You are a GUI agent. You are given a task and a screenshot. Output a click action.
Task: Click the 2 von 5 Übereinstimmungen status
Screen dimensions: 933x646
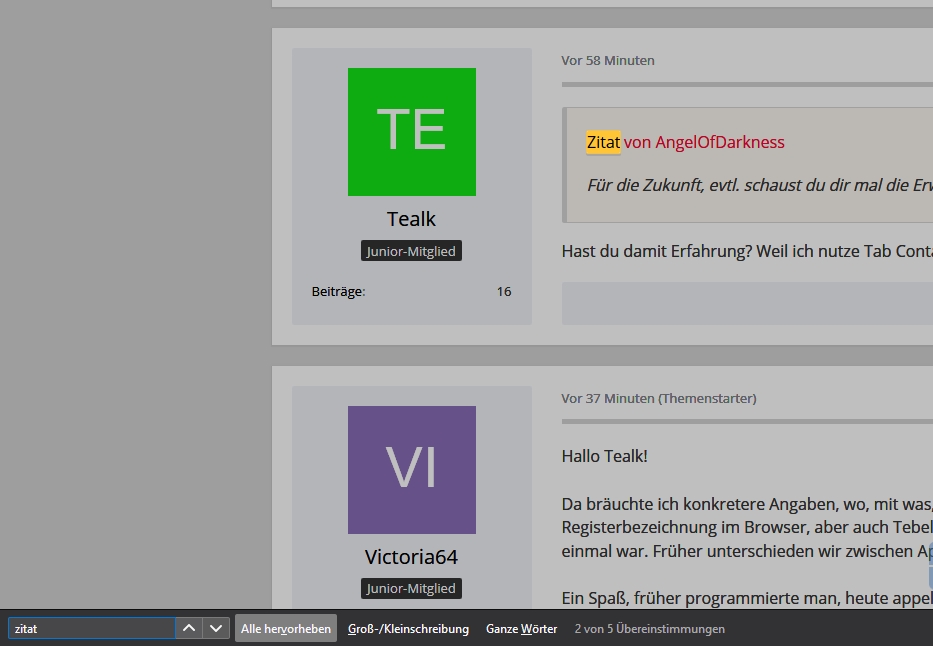649,629
